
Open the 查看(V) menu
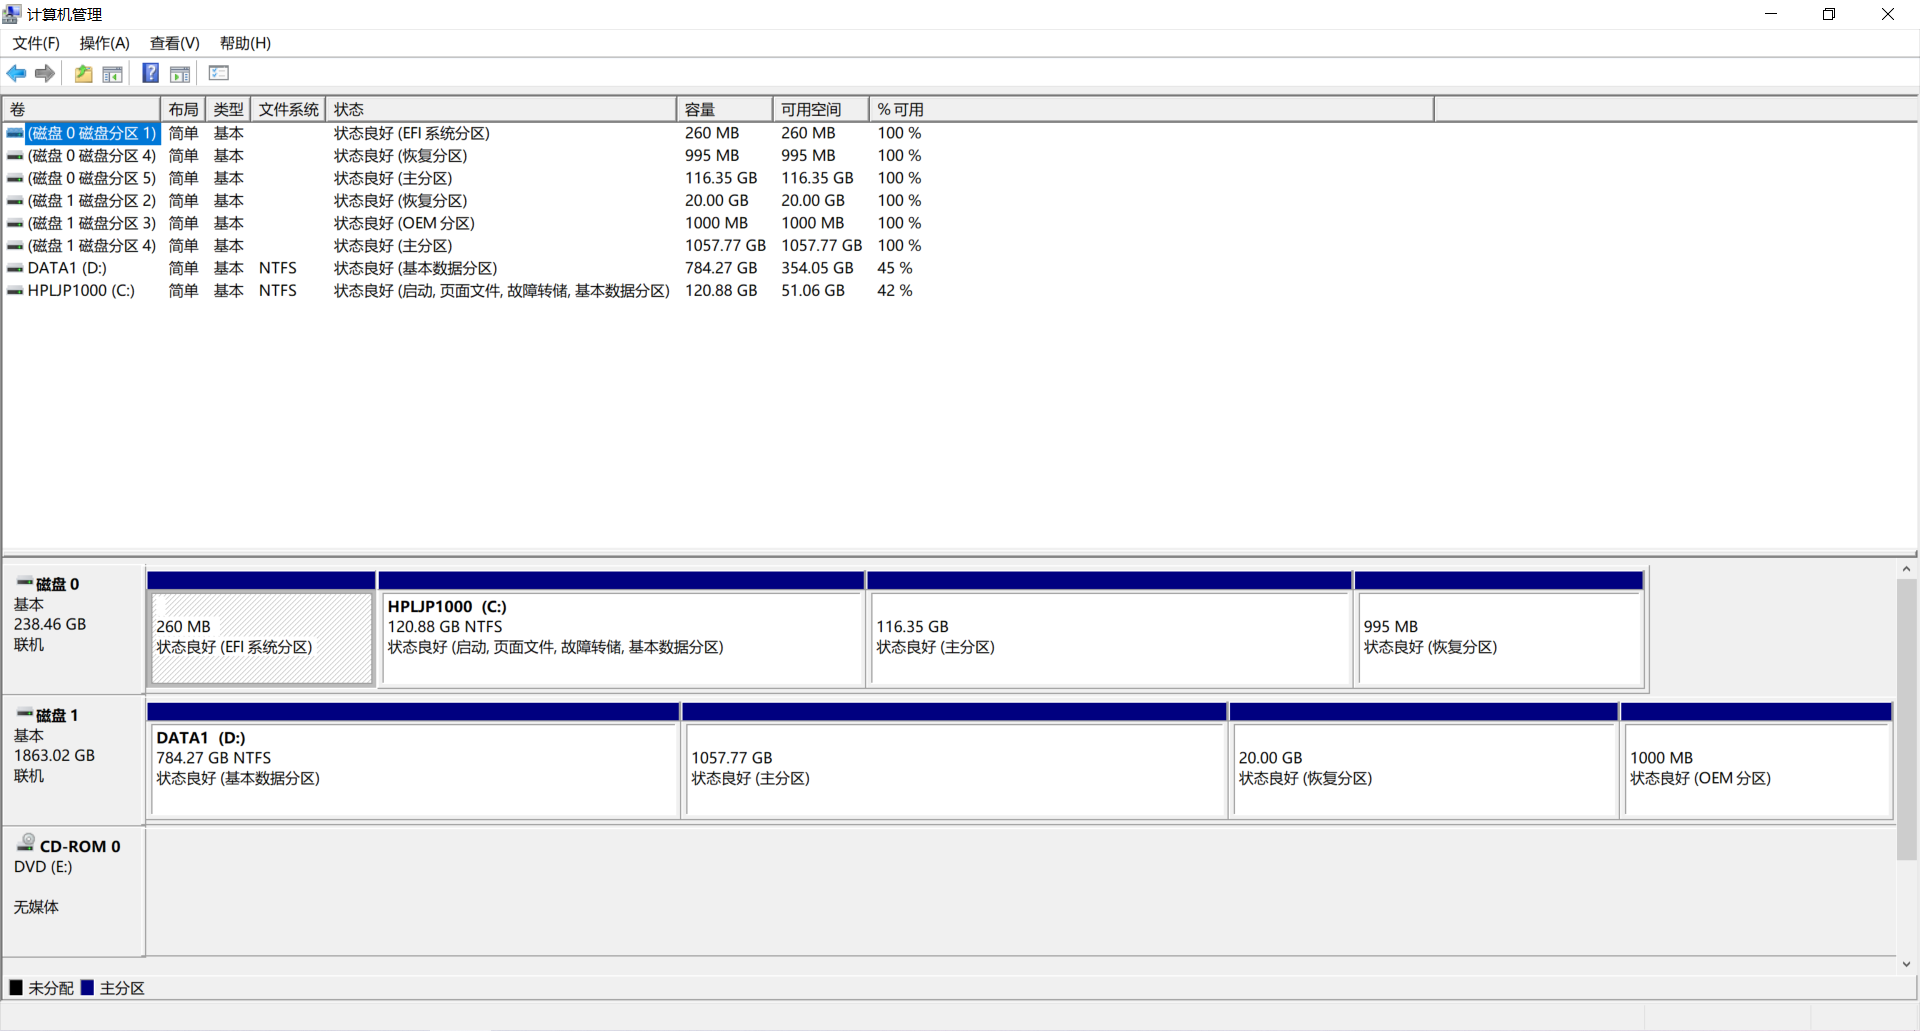point(175,43)
